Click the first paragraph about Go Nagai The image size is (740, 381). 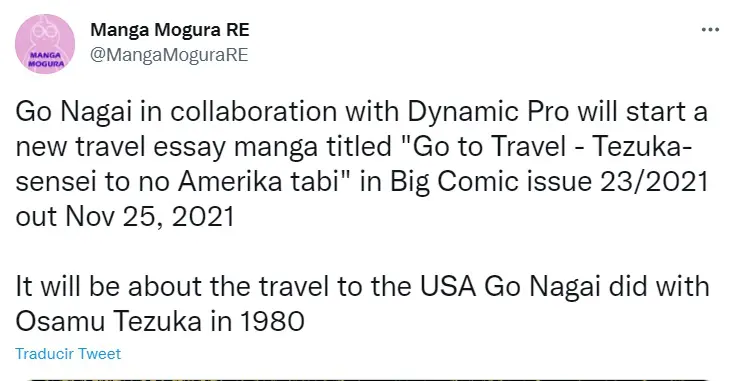[x=362, y=164]
